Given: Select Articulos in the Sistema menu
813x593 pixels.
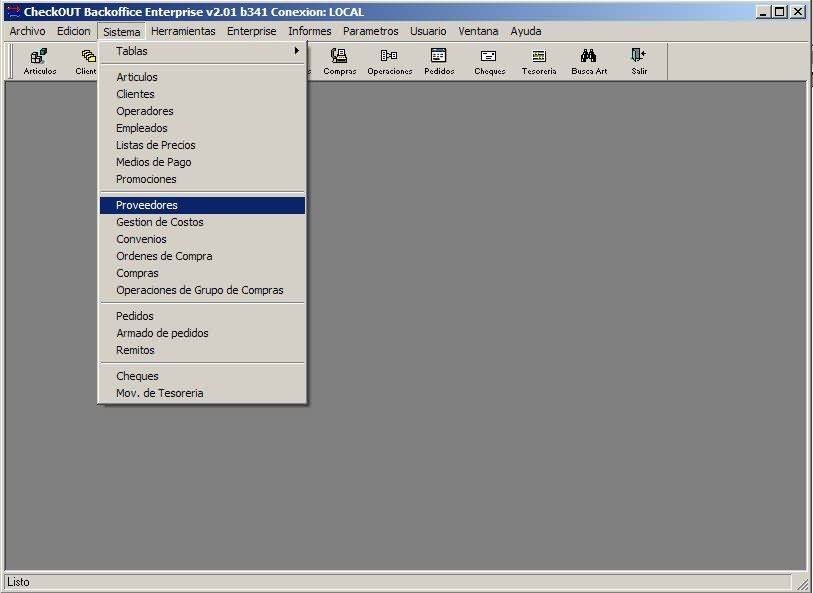Looking at the screenshot, I should [x=202, y=77].
